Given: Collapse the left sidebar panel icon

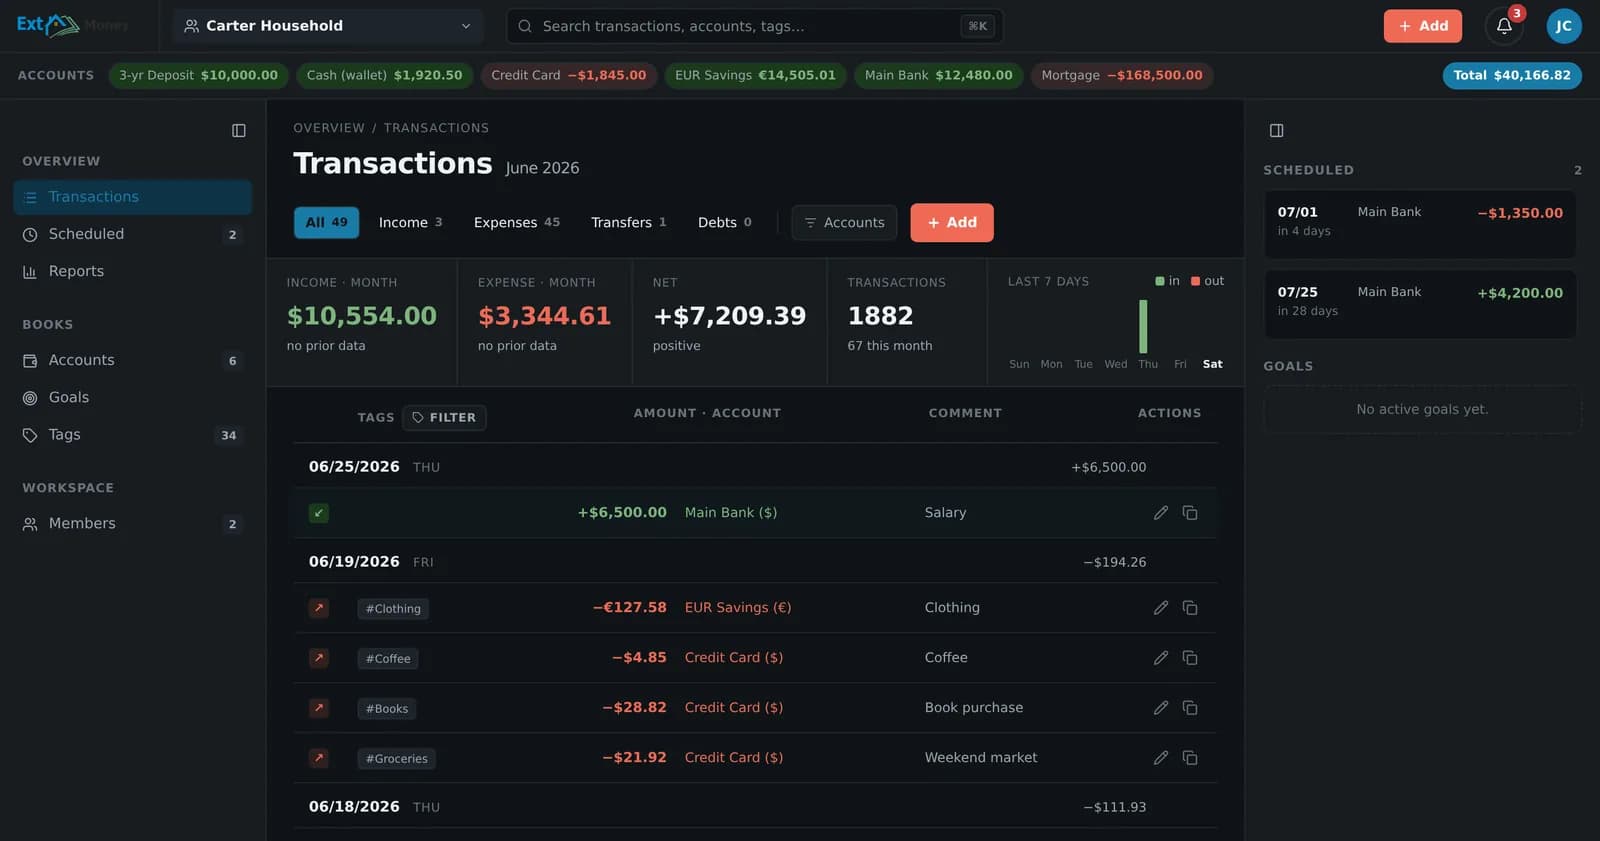Looking at the screenshot, I should pyautogui.click(x=239, y=131).
